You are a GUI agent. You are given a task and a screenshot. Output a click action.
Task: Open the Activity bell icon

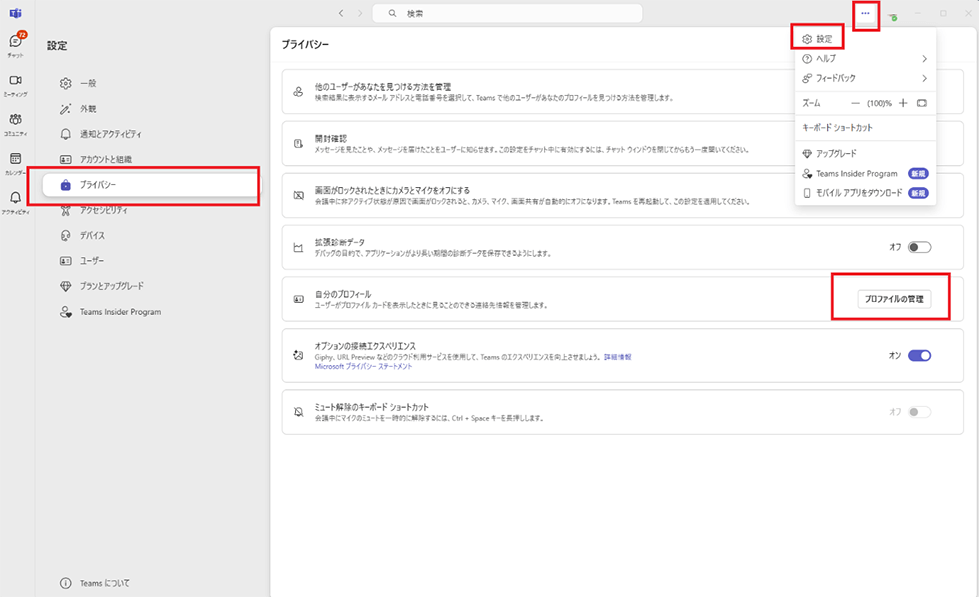pos(15,198)
